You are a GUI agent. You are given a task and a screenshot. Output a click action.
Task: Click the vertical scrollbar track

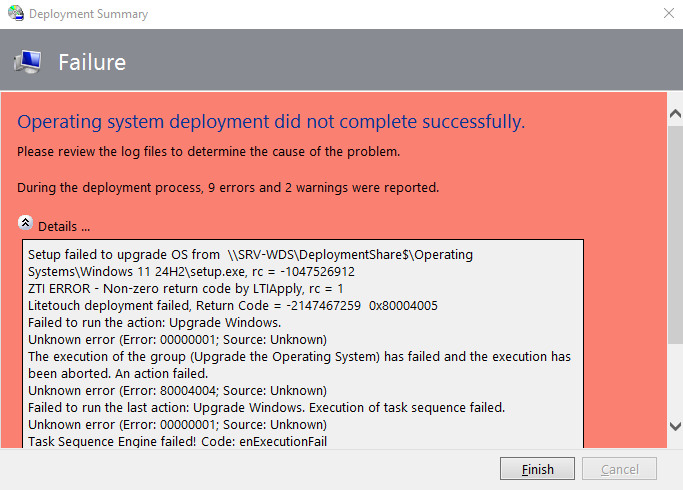[673, 270]
